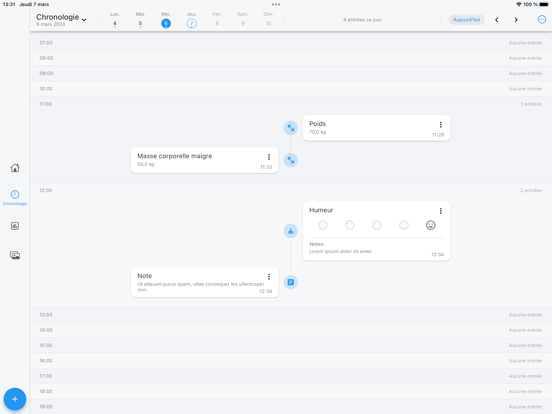Select the Chronologie clock icon in sidebar

15,194
